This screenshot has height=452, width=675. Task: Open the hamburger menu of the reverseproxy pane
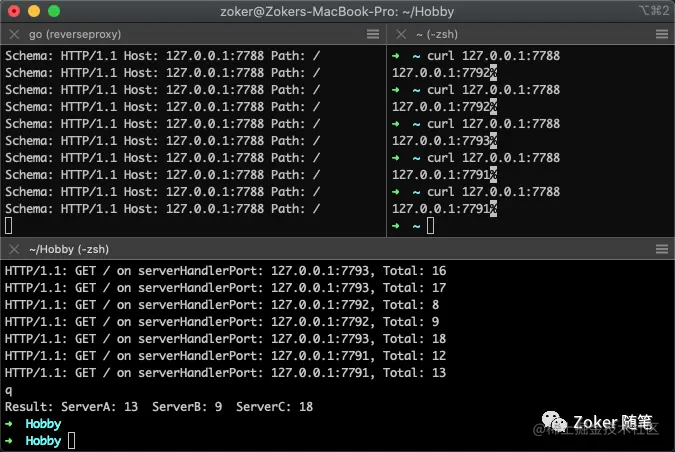(373, 34)
